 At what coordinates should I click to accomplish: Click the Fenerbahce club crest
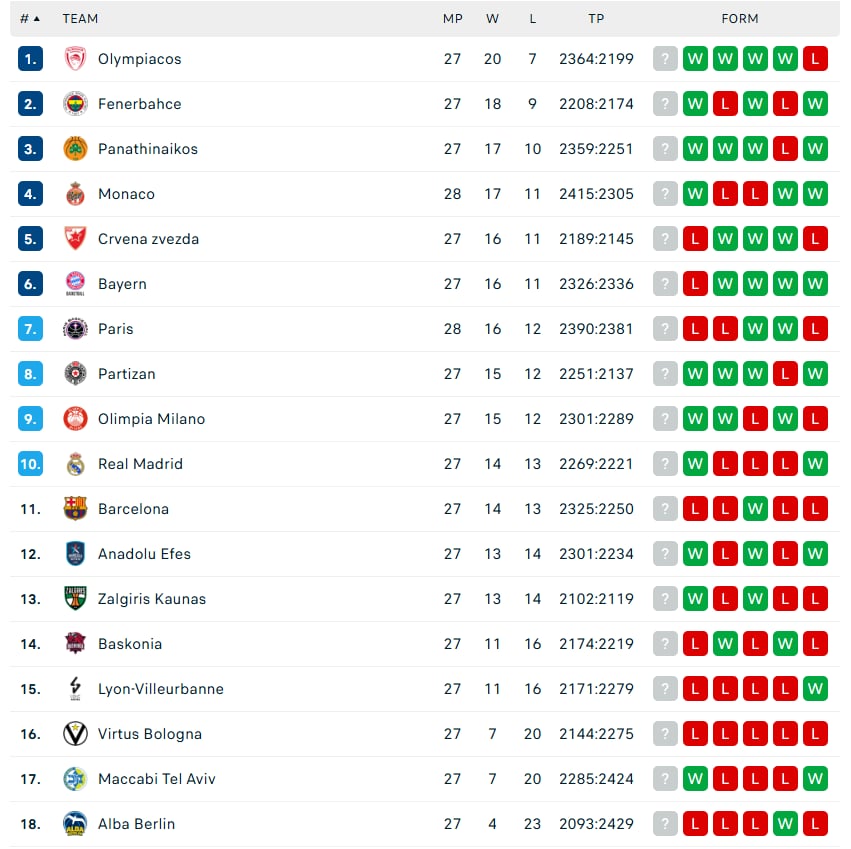(75, 104)
